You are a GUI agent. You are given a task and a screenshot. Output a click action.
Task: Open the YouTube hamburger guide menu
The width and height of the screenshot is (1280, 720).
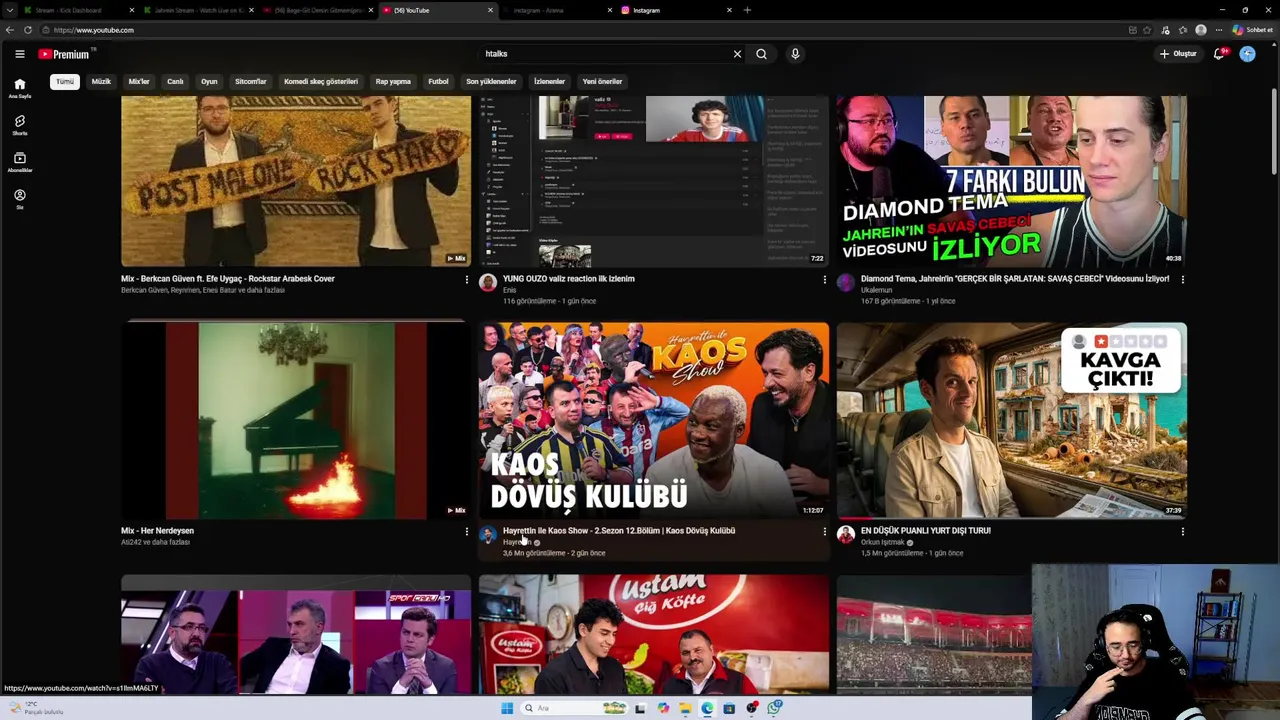(x=19, y=54)
